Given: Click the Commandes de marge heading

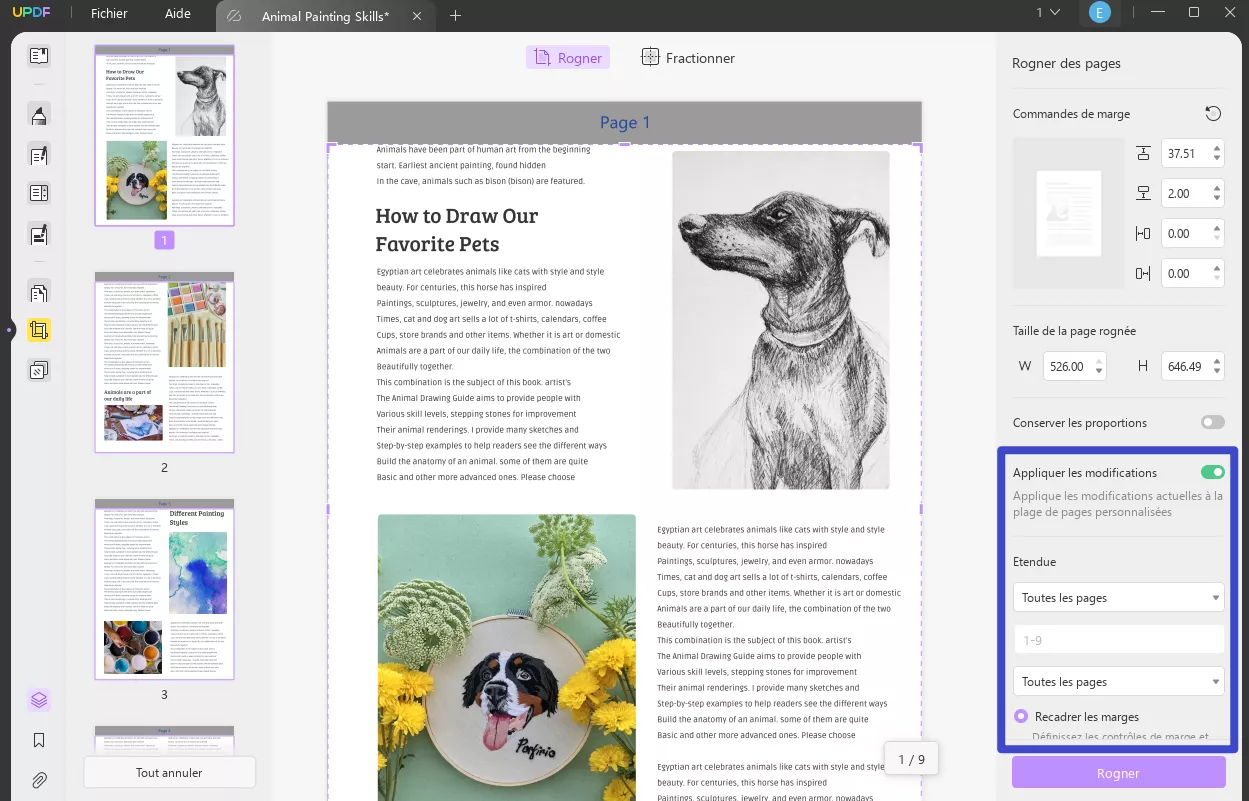Looking at the screenshot, I should [x=1071, y=114].
